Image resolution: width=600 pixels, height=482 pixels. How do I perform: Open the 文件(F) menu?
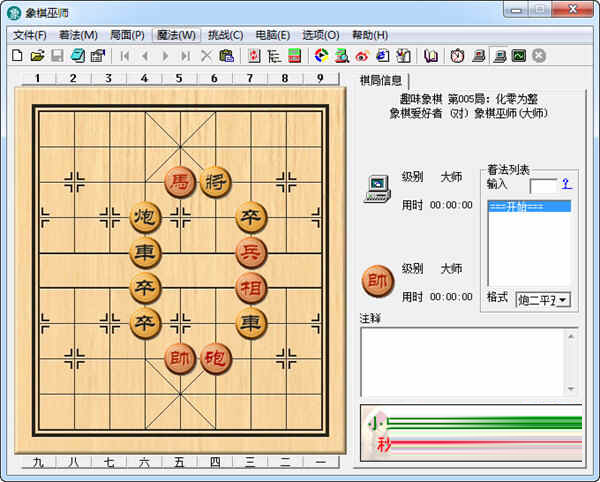pyautogui.click(x=28, y=35)
